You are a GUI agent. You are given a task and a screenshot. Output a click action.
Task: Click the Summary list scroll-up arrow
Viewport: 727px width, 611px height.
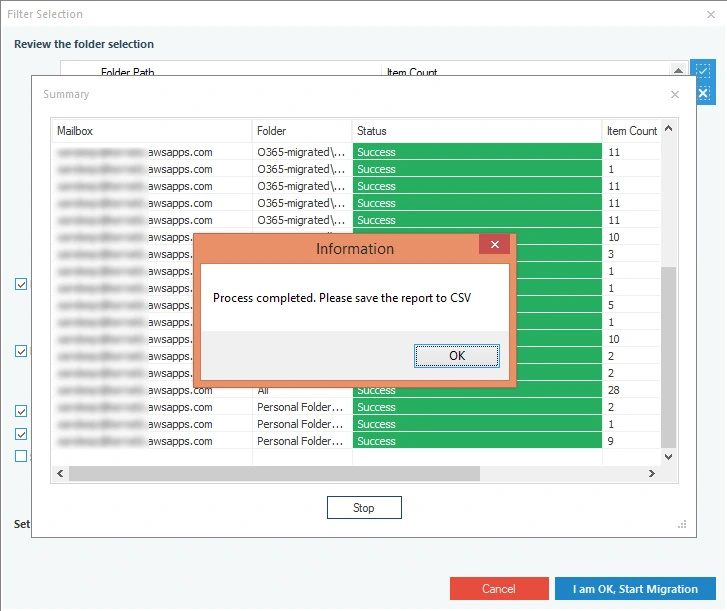click(x=669, y=128)
